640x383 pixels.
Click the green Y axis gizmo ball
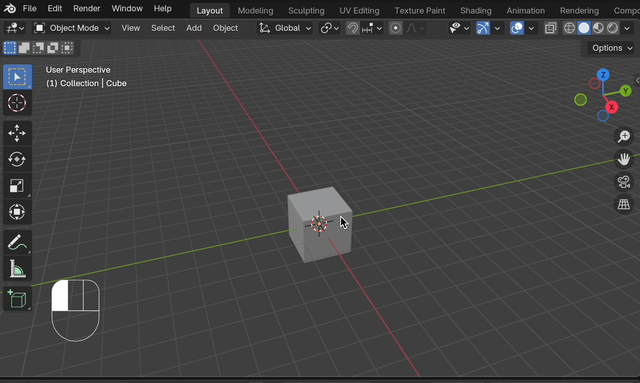625,91
